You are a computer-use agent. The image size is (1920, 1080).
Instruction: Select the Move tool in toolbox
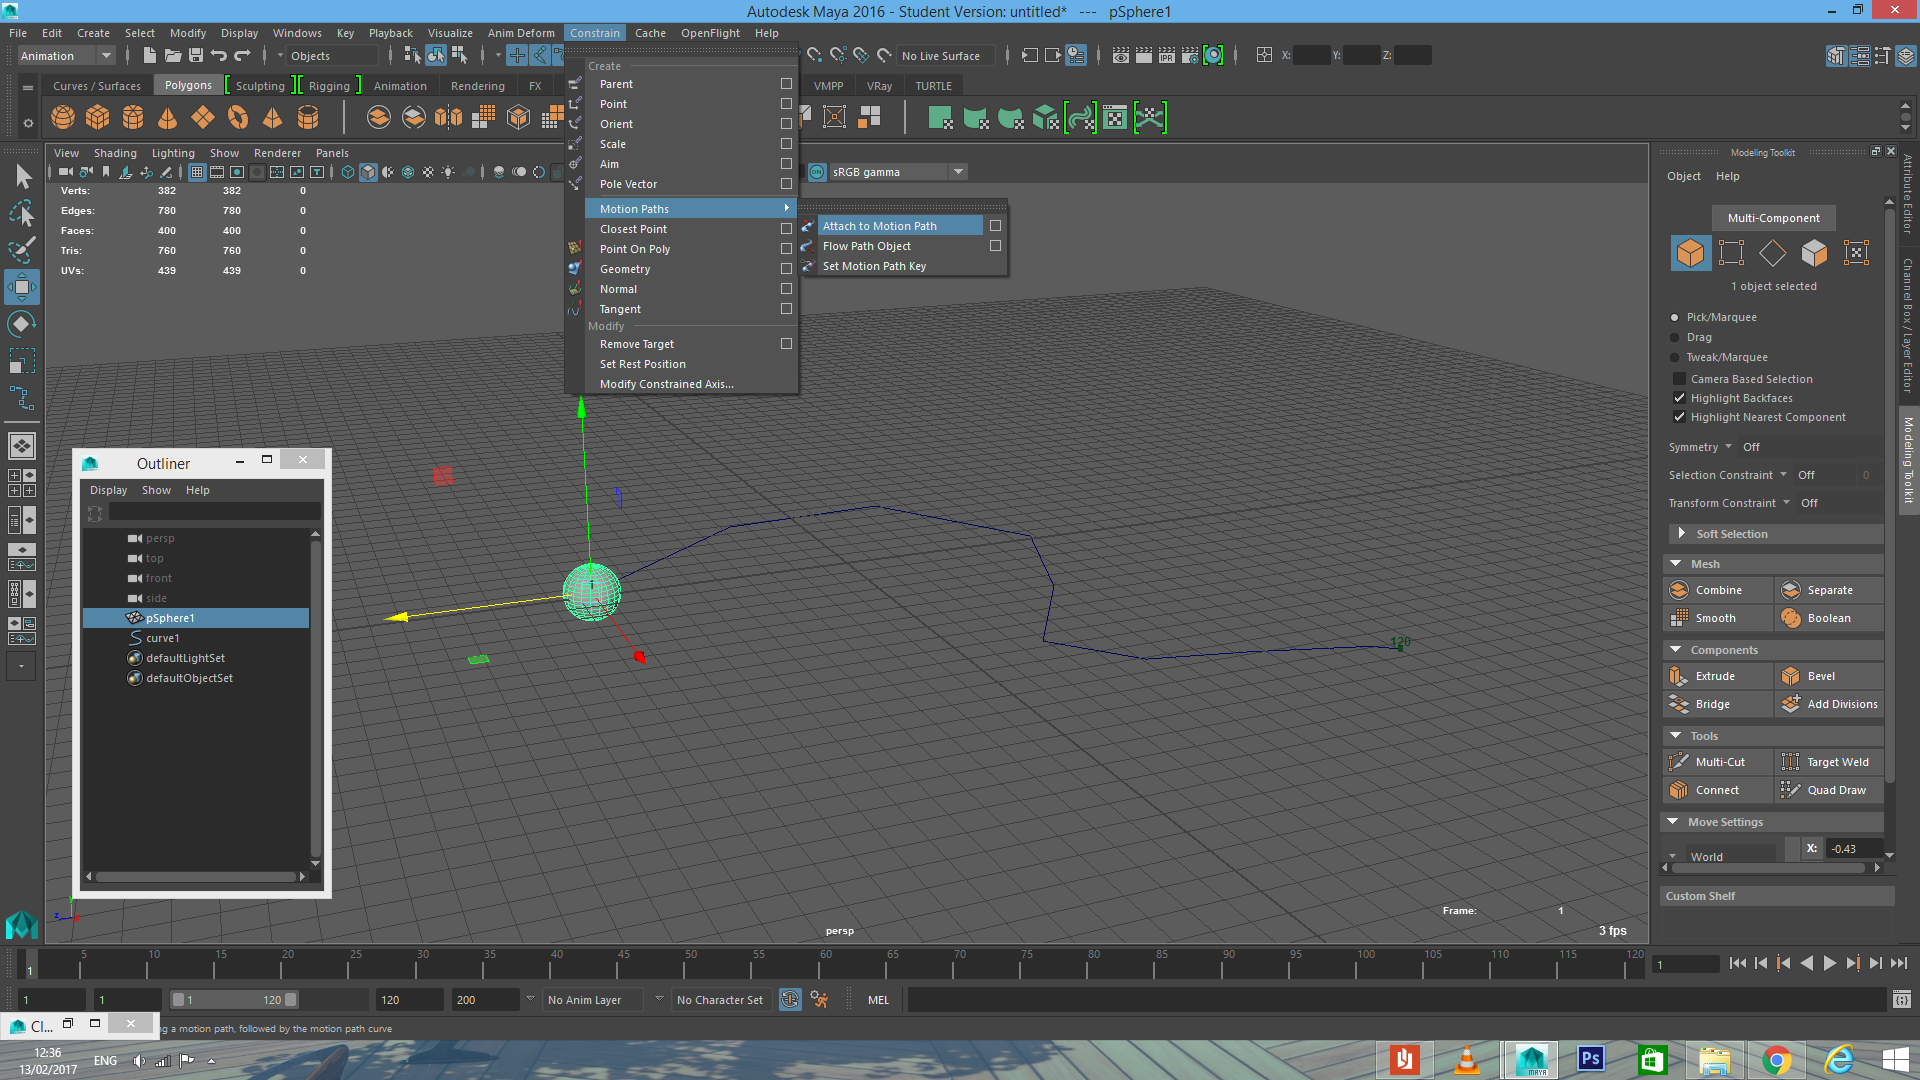[x=21, y=288]
